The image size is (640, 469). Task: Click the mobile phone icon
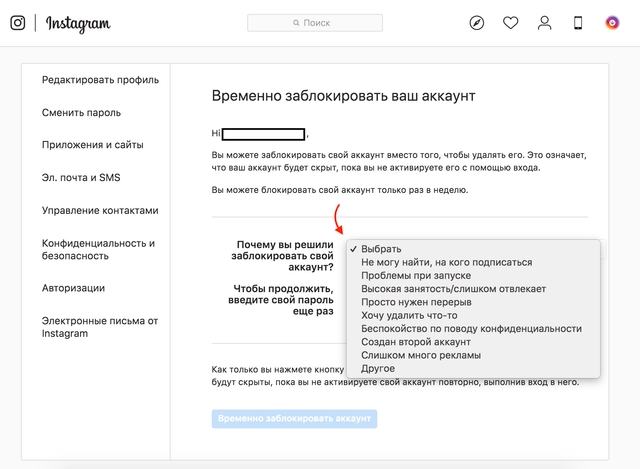[x=577, y=23]
